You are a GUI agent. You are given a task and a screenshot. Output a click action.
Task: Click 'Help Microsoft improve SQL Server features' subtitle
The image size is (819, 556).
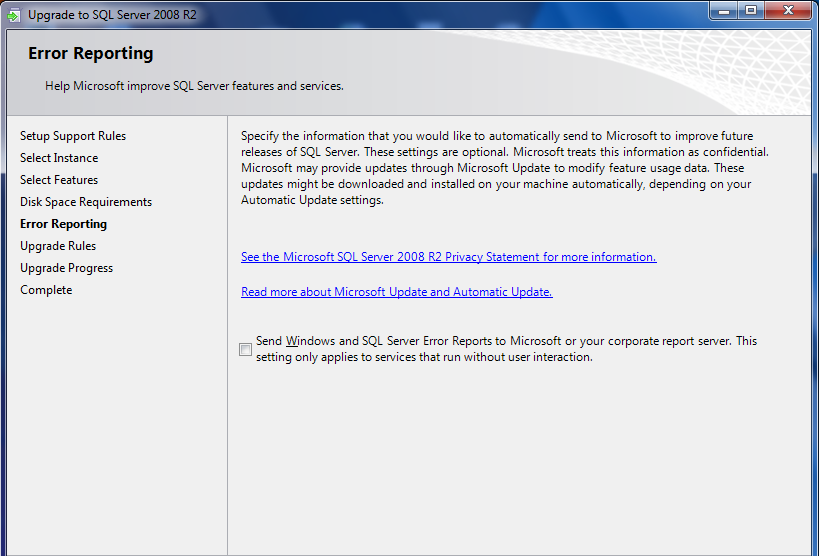click(x=194, y=86)
